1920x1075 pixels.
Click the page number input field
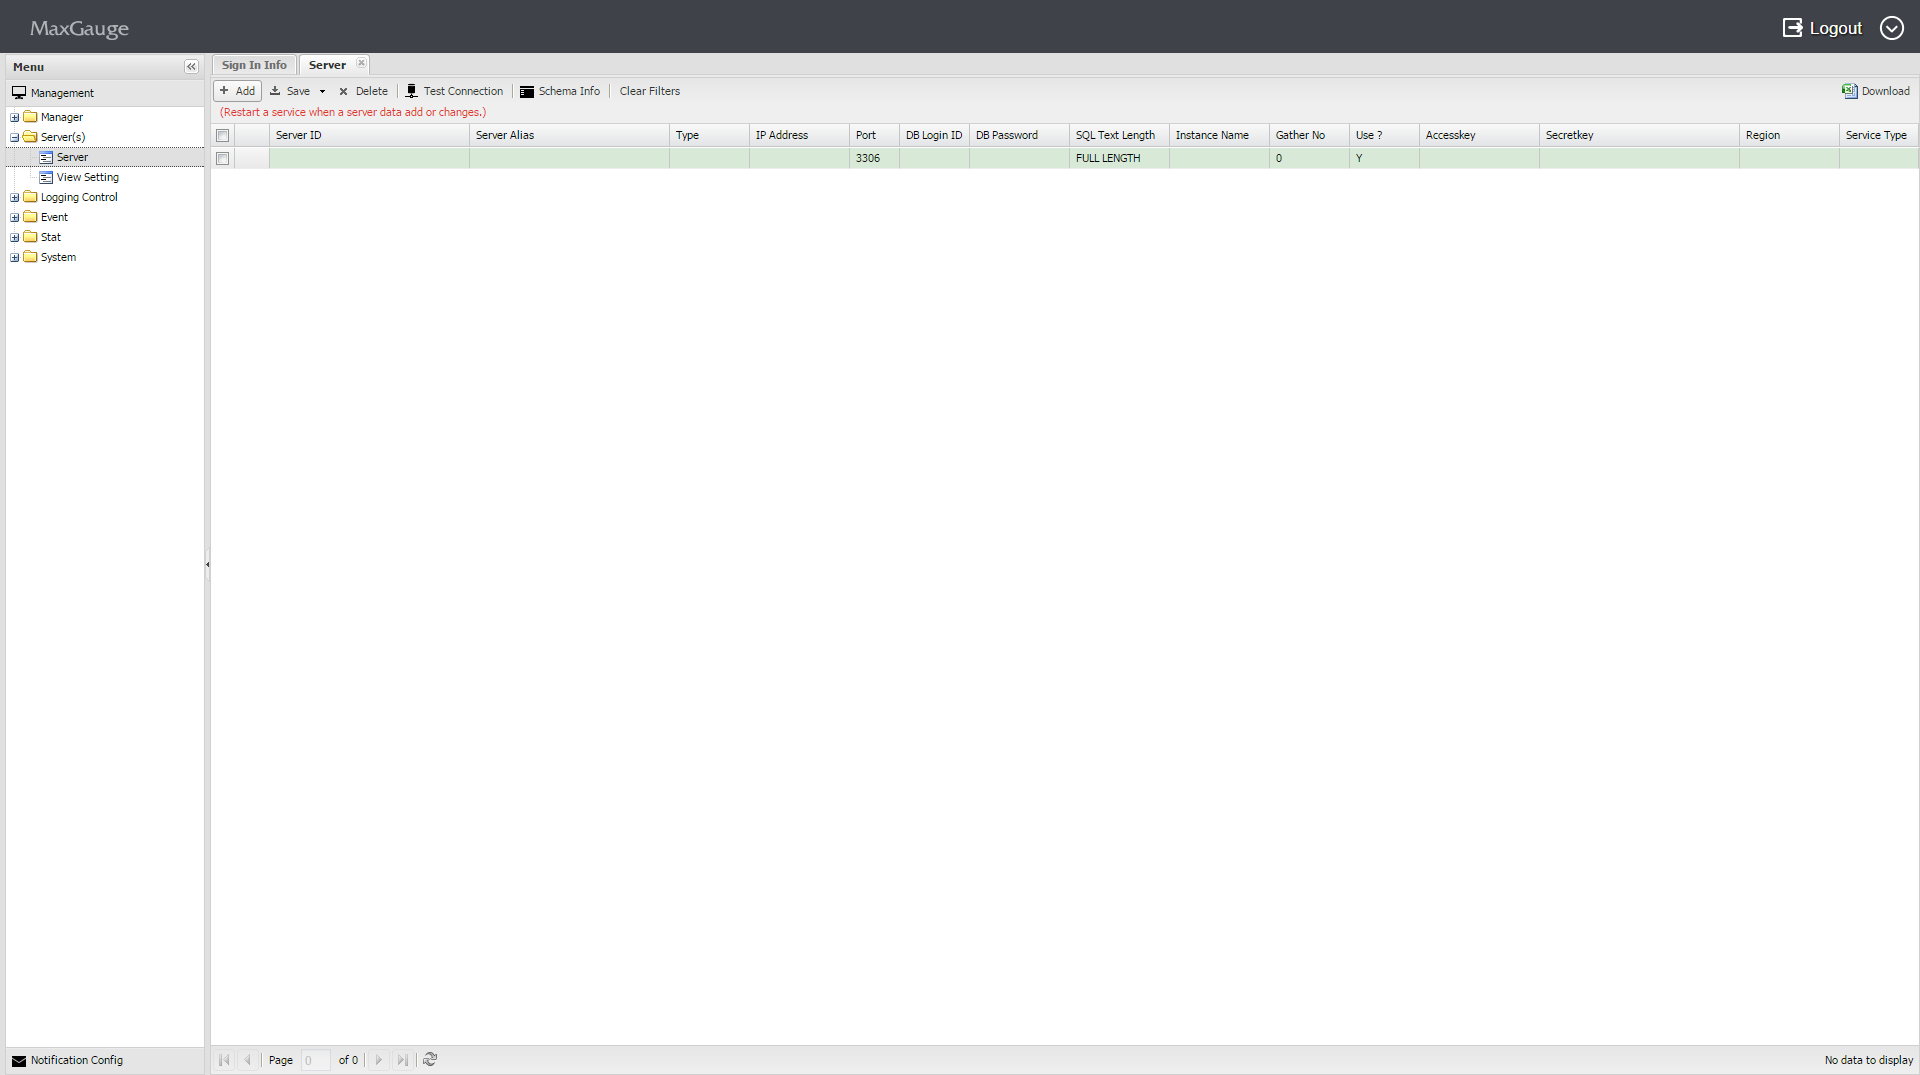coord(315,1060)
